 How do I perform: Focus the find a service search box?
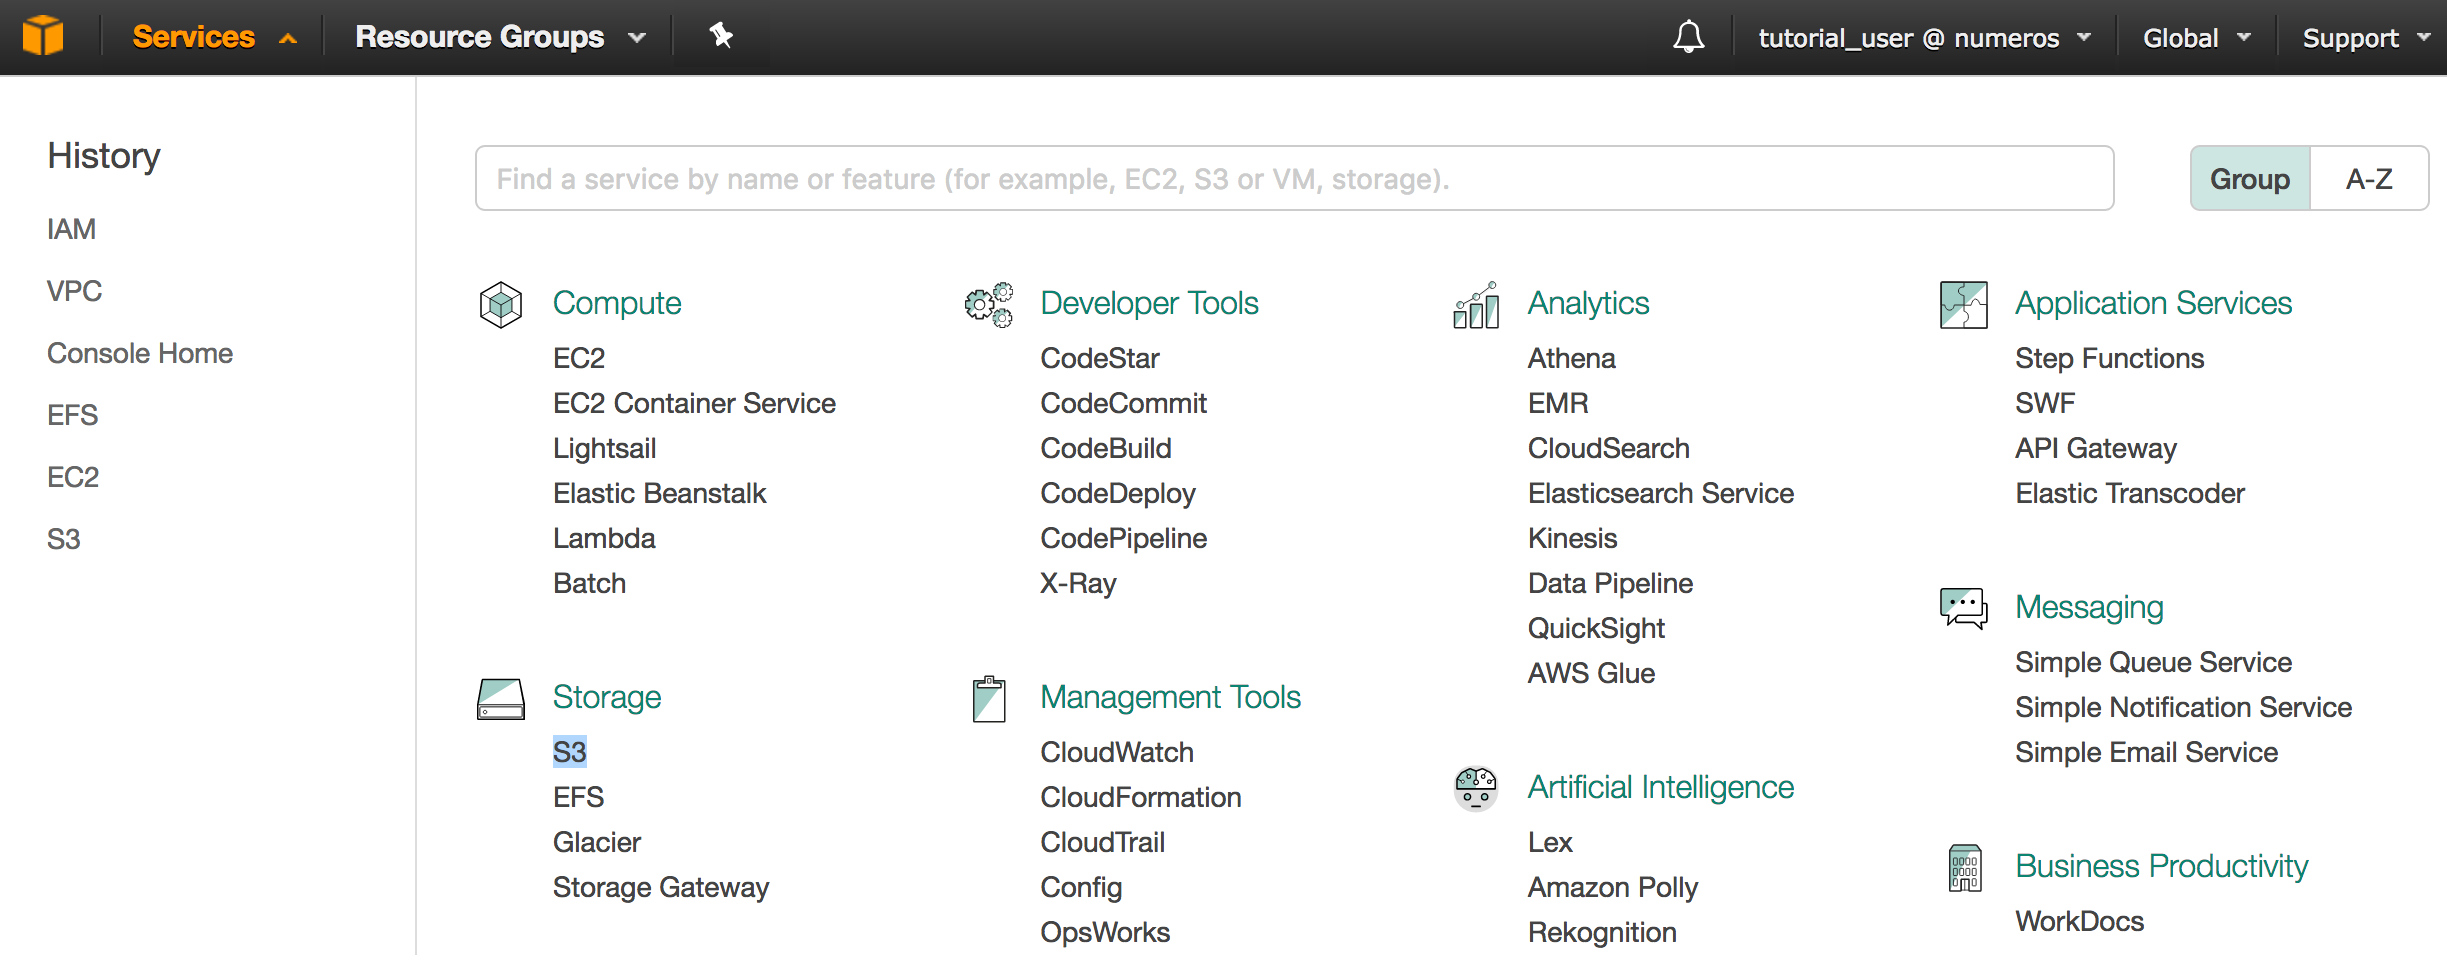click(1294, 179)
